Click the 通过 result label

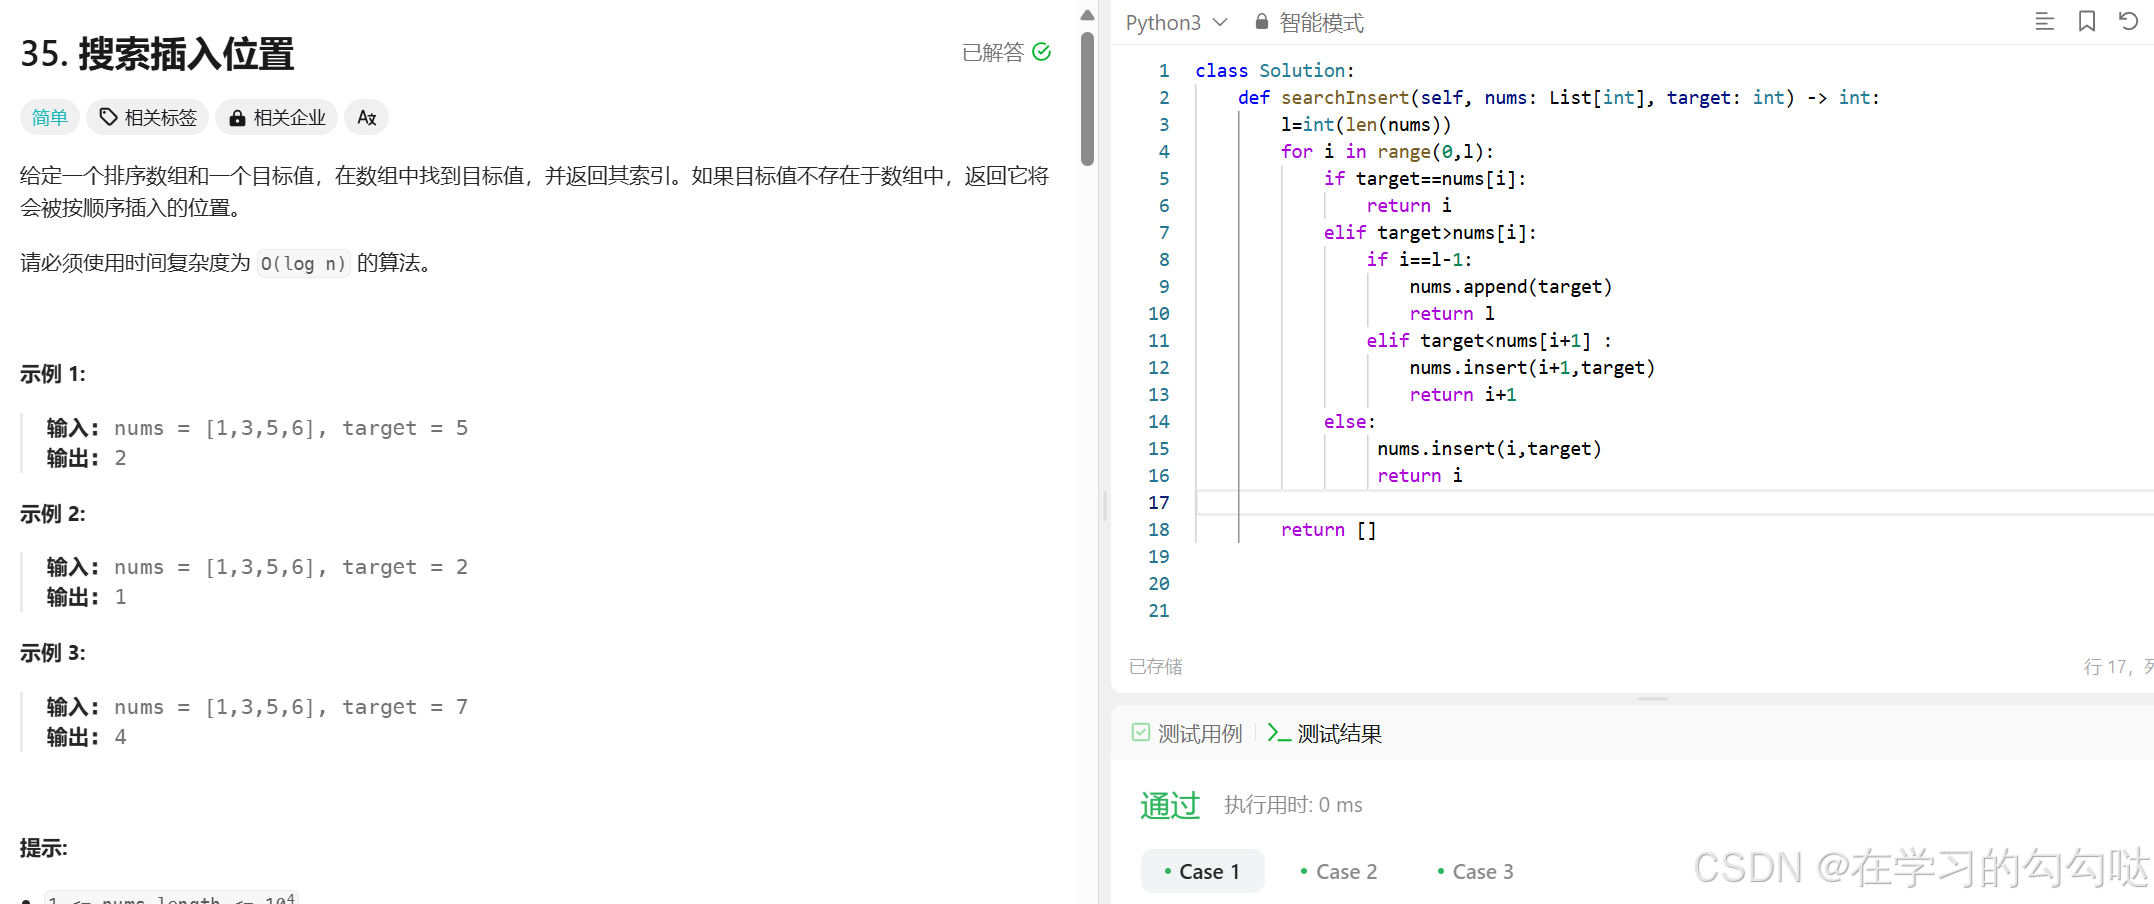point(1170,805)
